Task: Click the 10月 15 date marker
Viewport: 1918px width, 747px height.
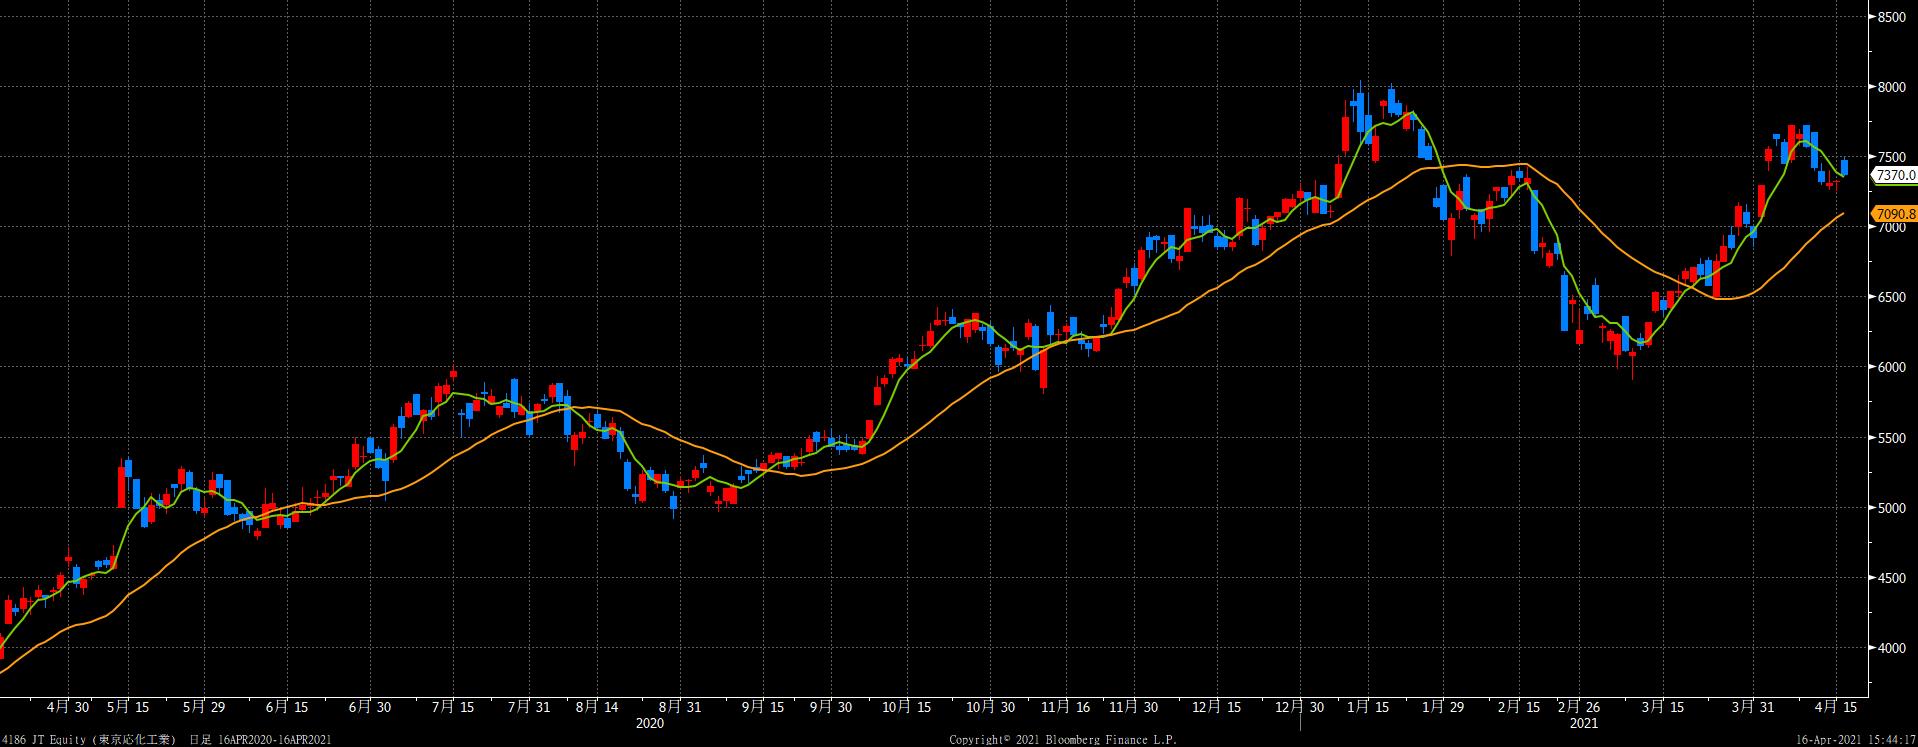Action: pos(909,707)
